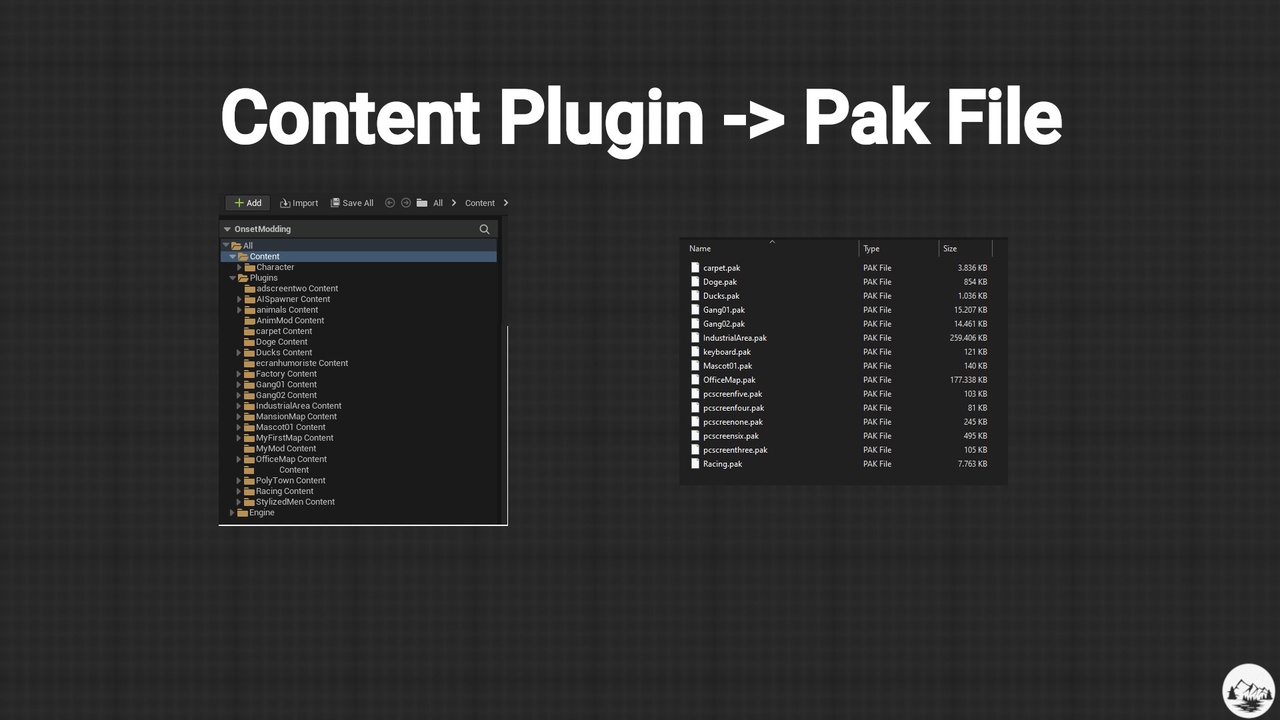Go forward with the right arrow history button
Viewport: 1280px width, 720px height.
click(x=406, y=203)
